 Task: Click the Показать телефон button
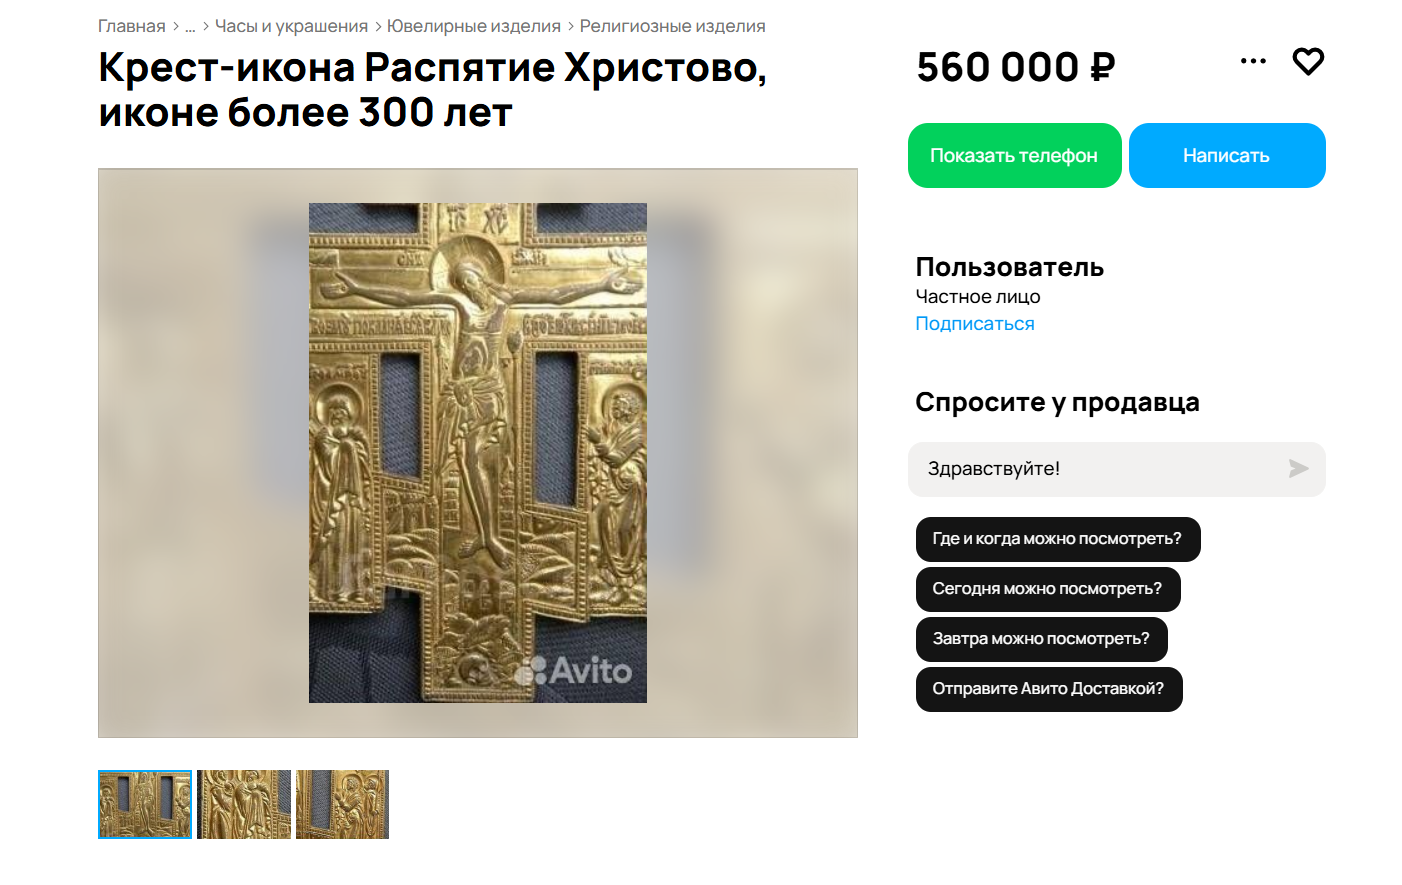point(1014,155)
